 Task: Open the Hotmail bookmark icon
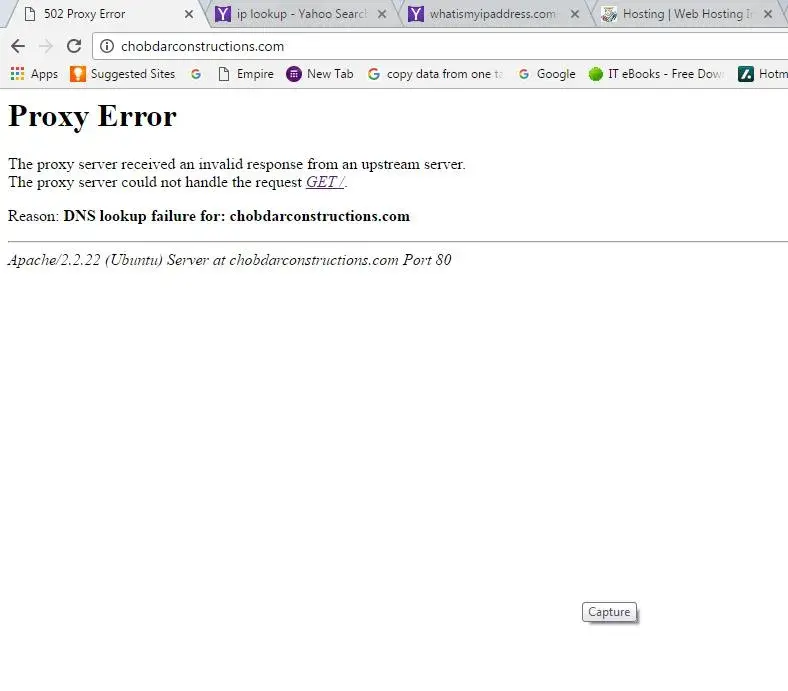[746, 74]
